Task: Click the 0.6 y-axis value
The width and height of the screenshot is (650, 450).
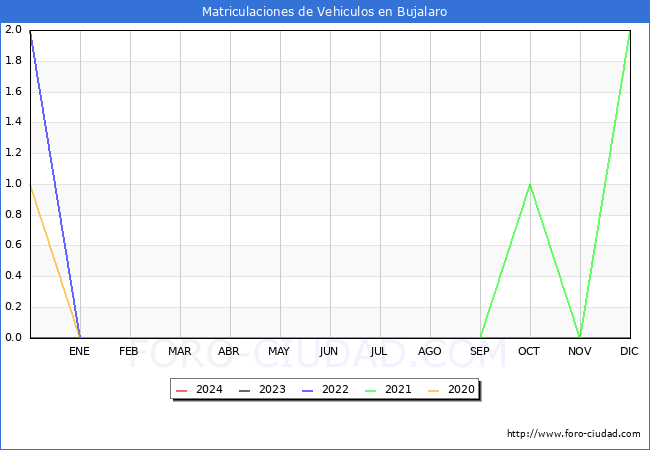Action: click(13, 245)
